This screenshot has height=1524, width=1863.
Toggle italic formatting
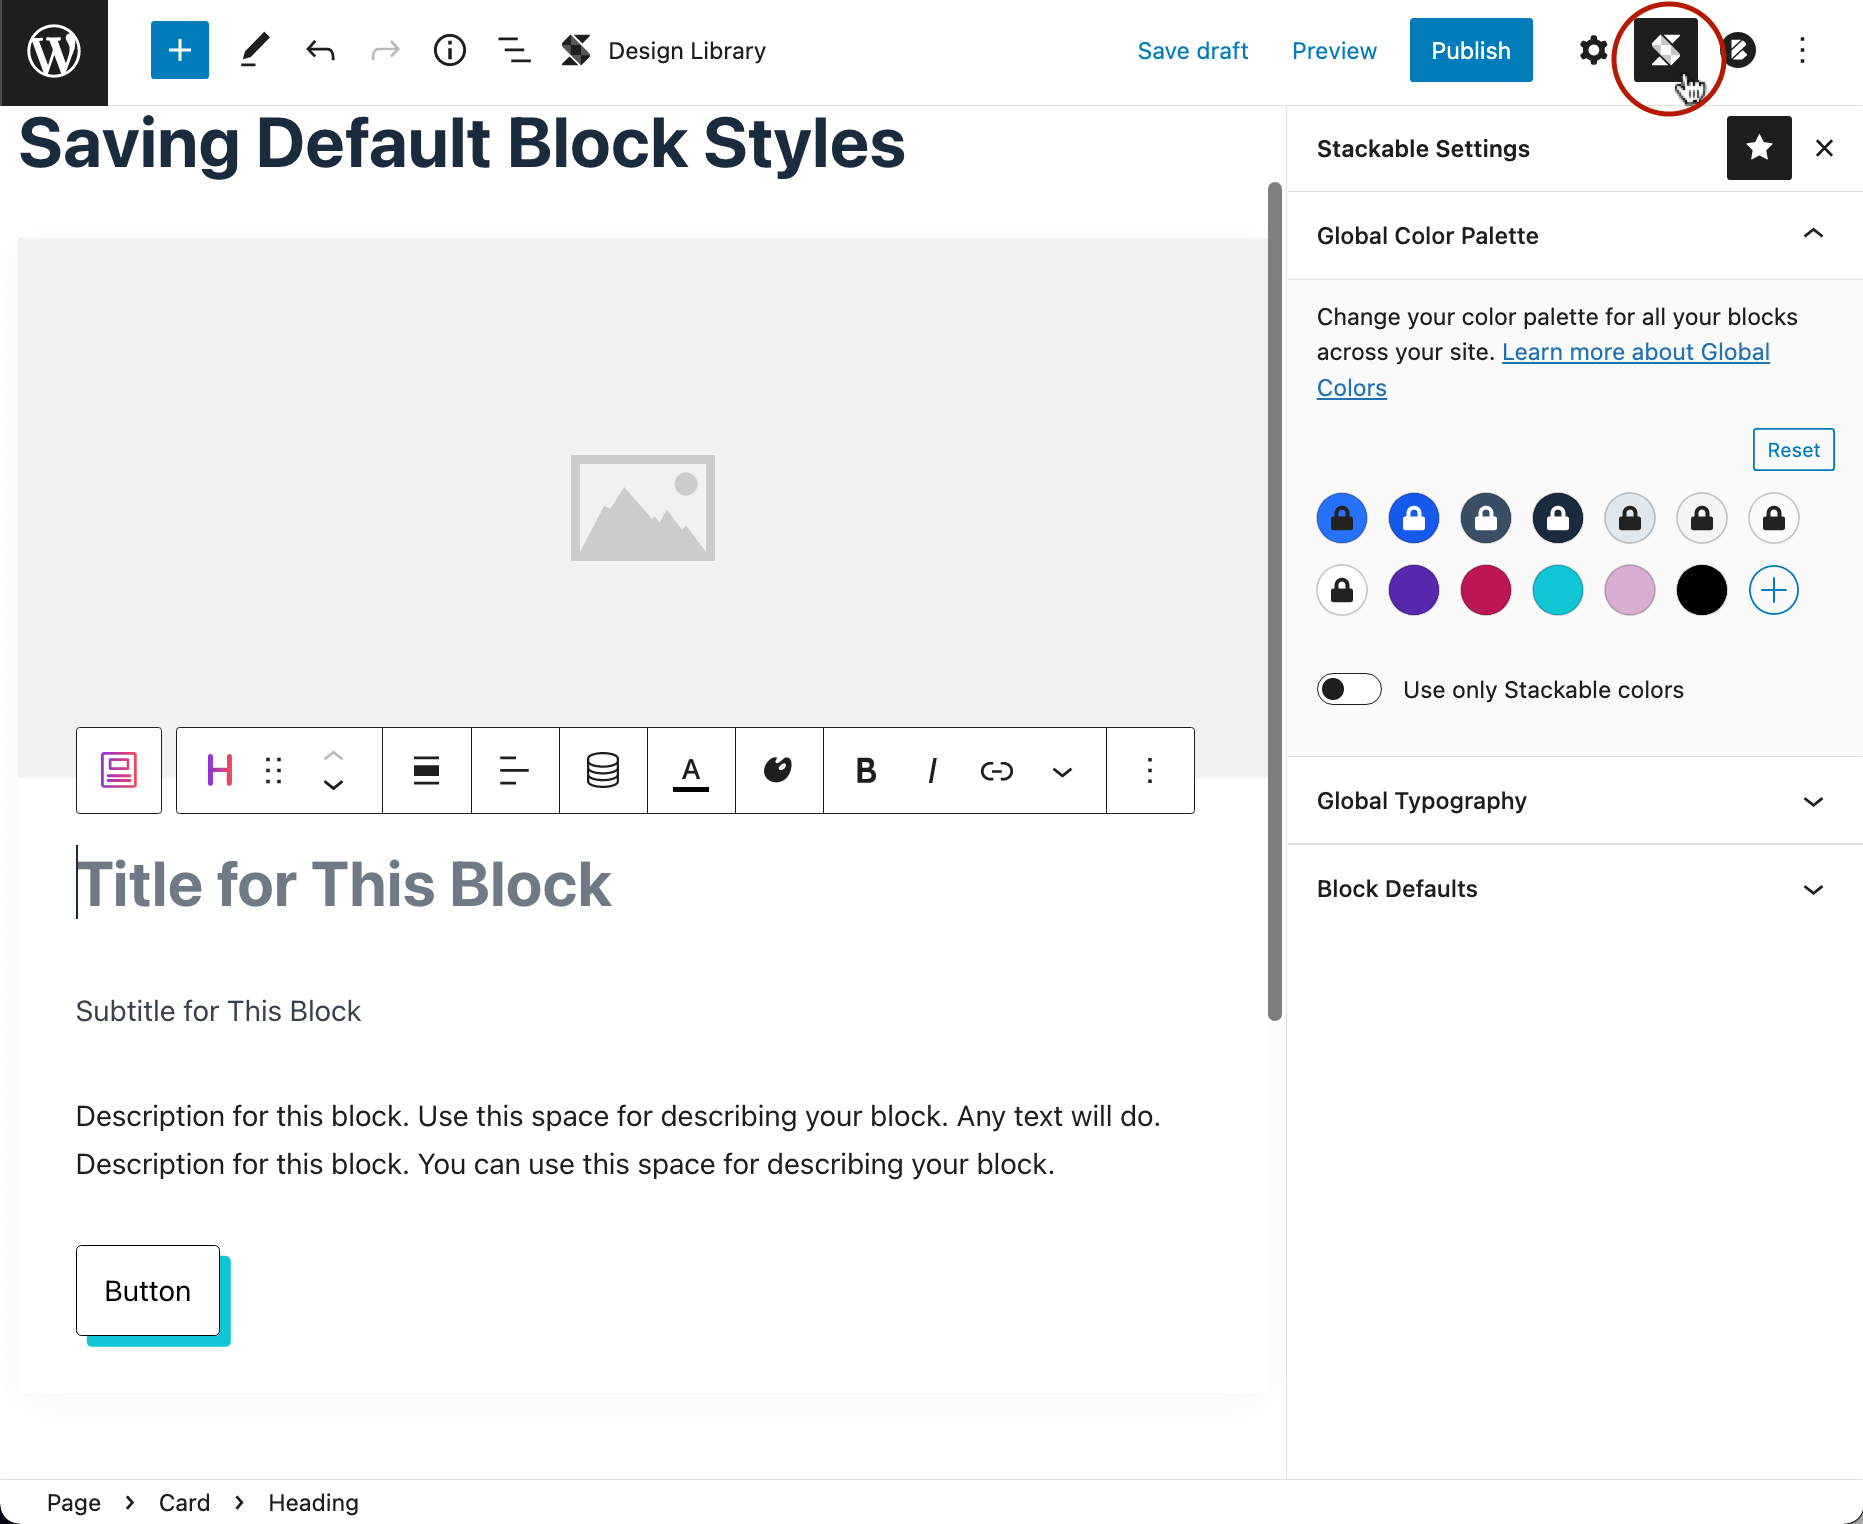tap(932, 770)
